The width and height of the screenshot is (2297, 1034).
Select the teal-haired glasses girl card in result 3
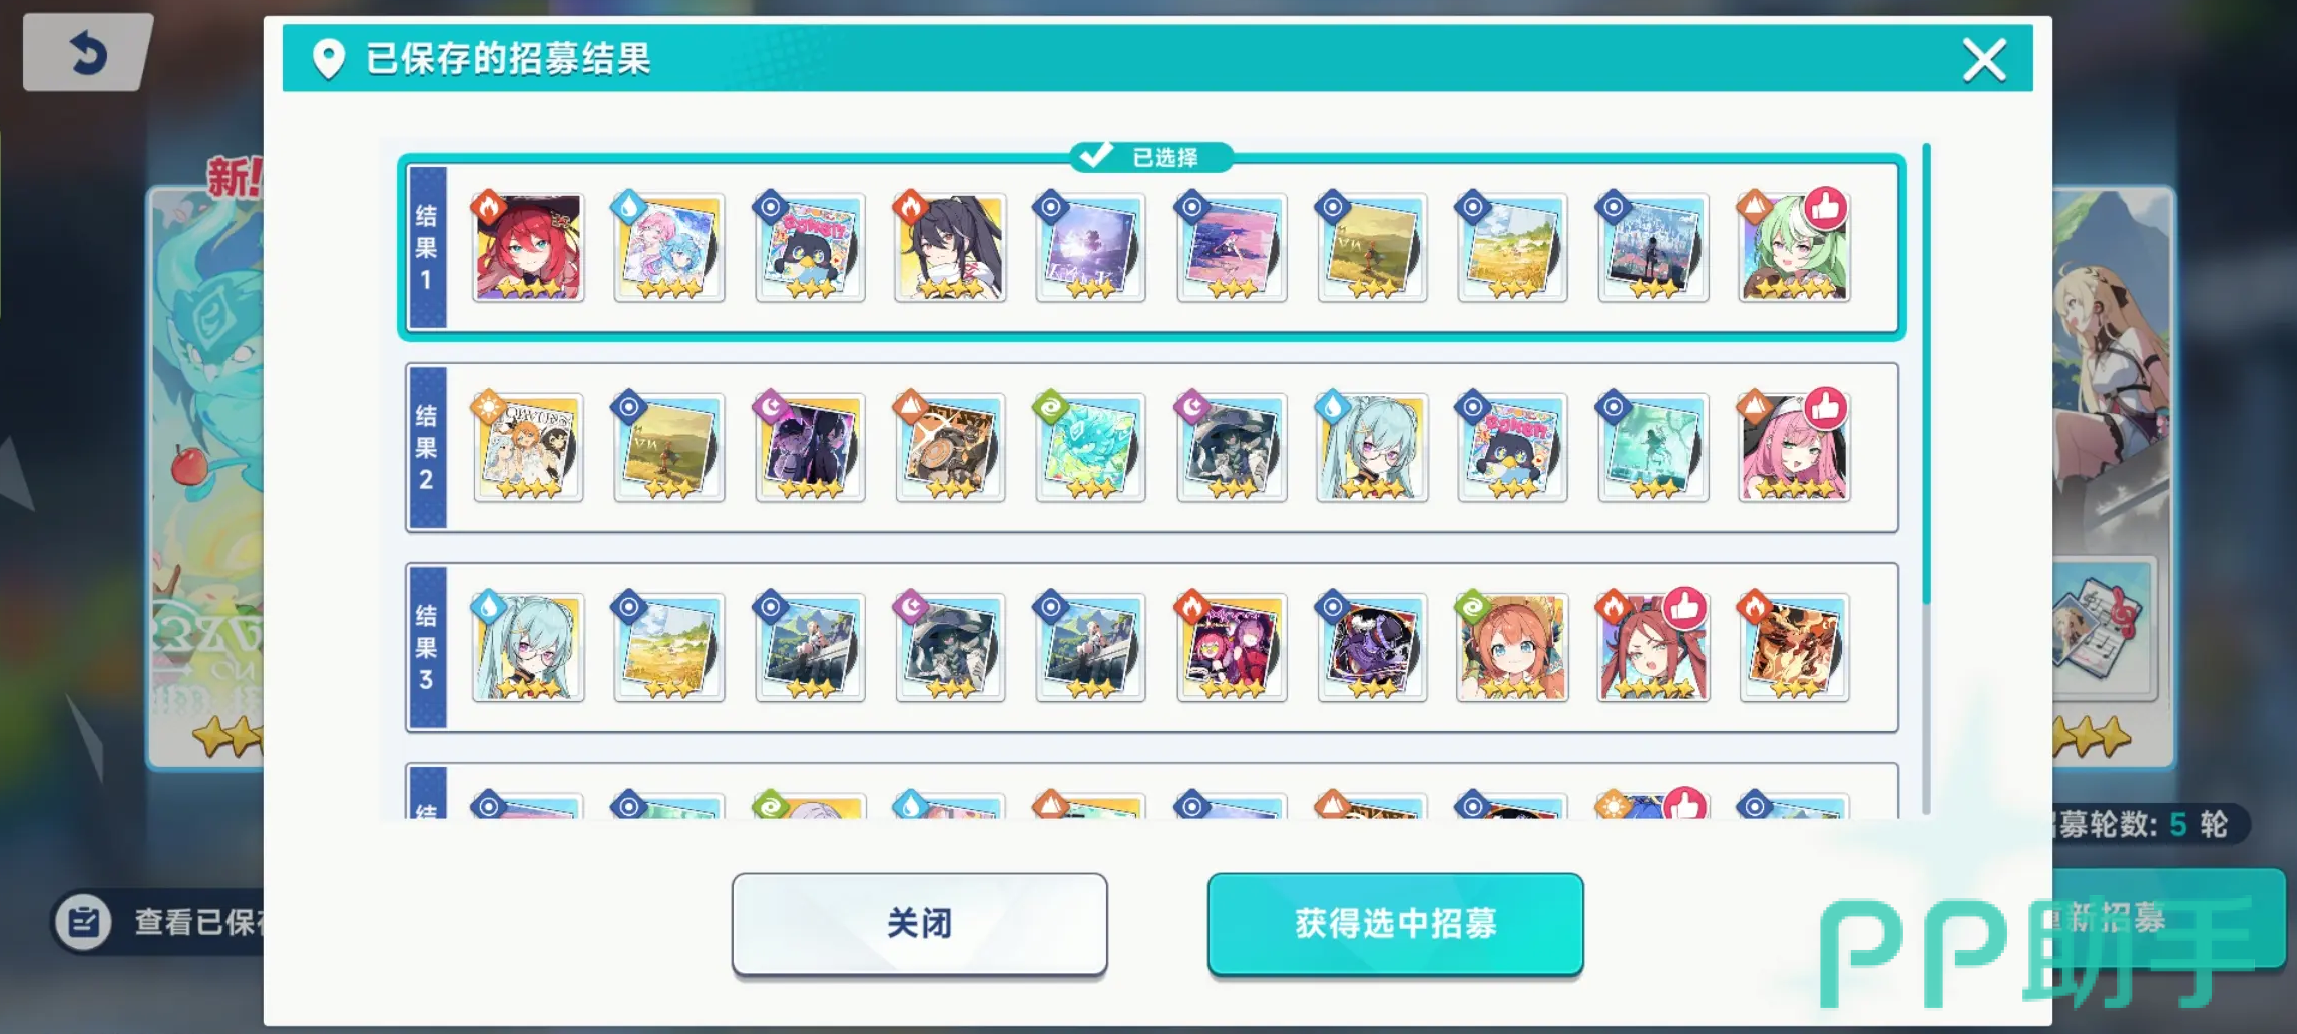528,647
